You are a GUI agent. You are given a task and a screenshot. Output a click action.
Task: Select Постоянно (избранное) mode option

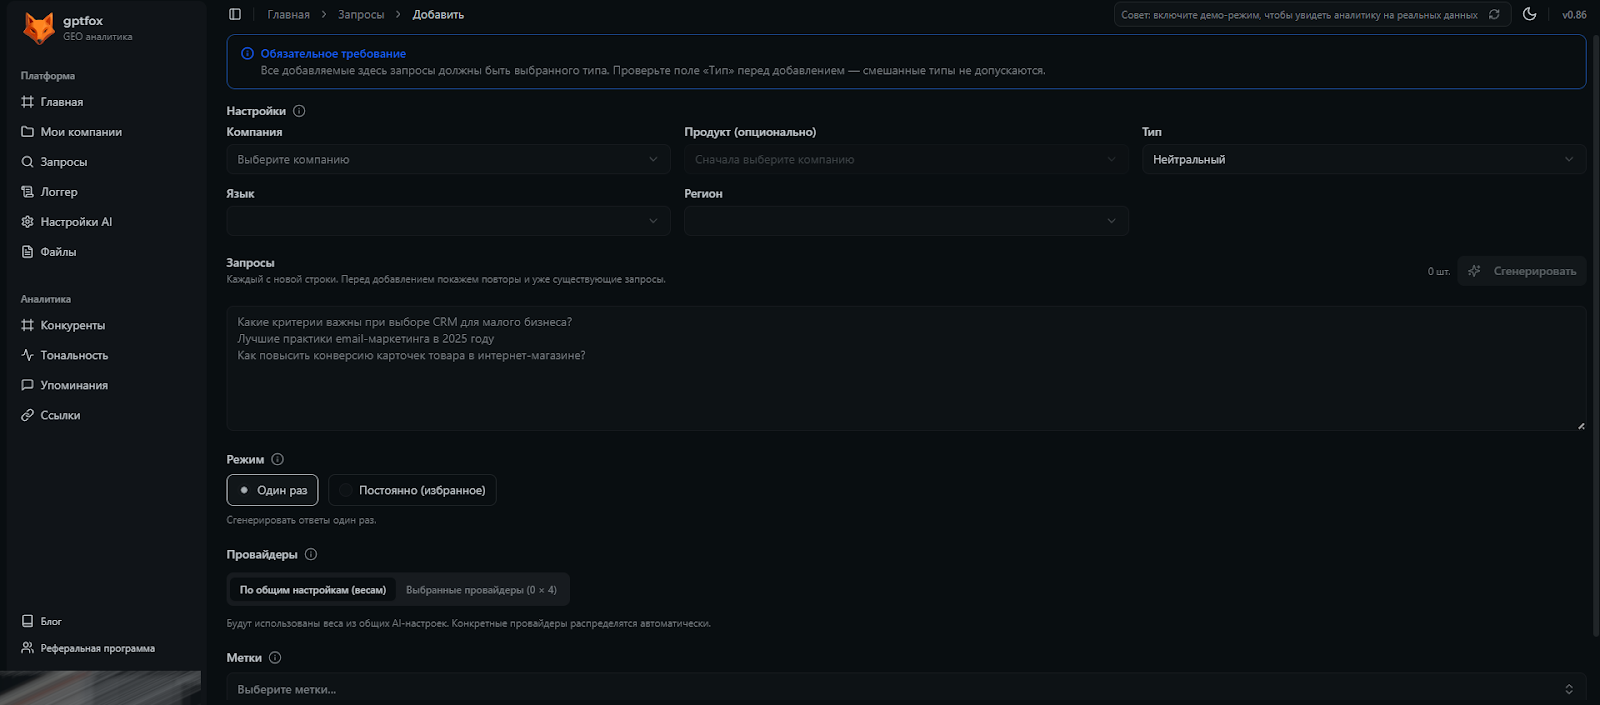412,490
